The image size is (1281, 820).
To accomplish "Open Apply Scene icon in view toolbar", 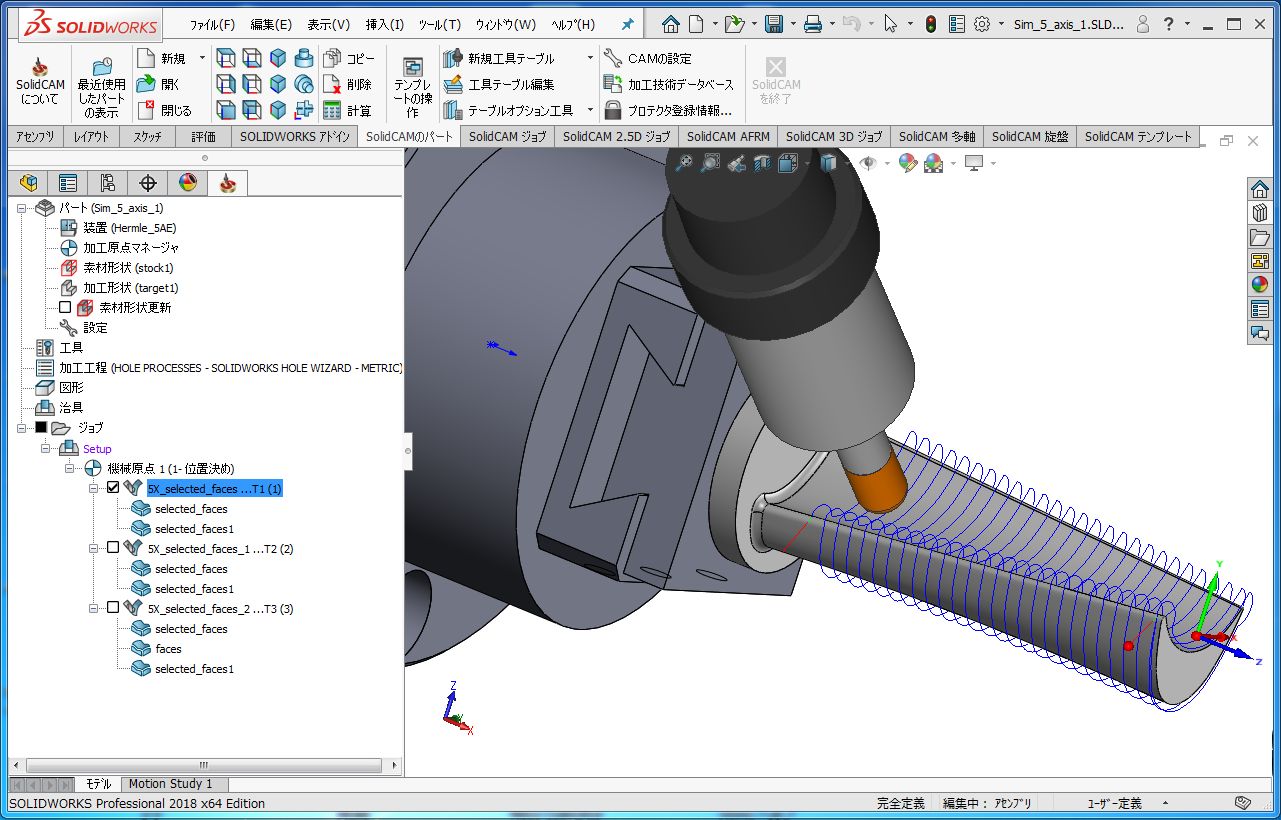I will [x=934, y=162].
